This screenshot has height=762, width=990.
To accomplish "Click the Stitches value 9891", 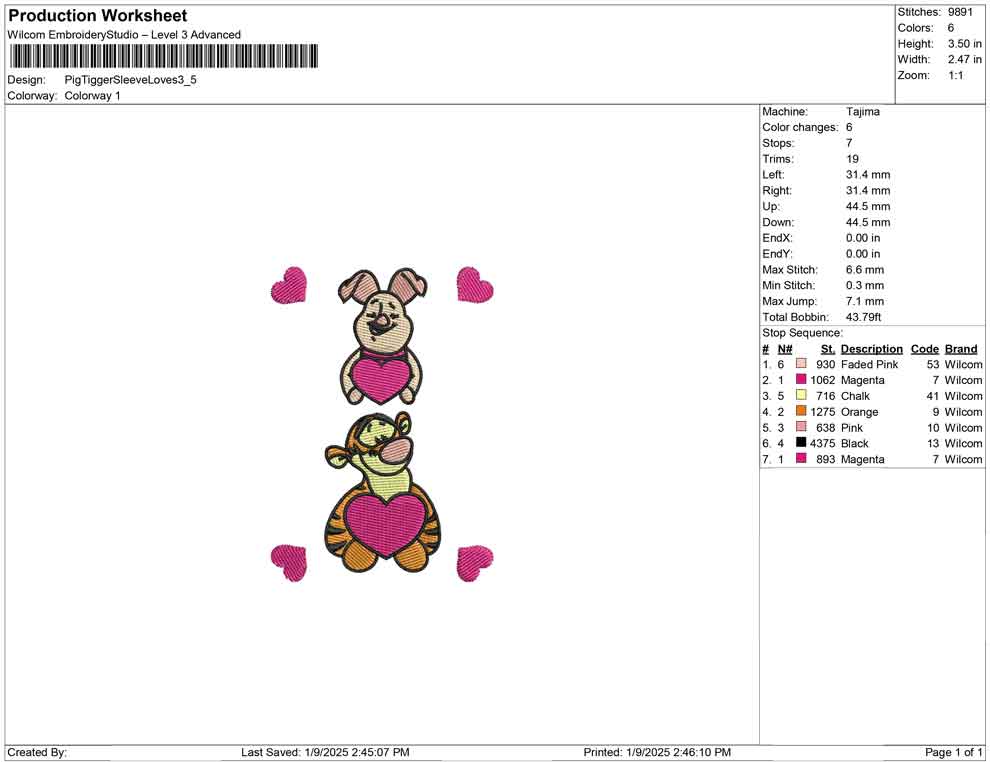I will coord(960,12).
